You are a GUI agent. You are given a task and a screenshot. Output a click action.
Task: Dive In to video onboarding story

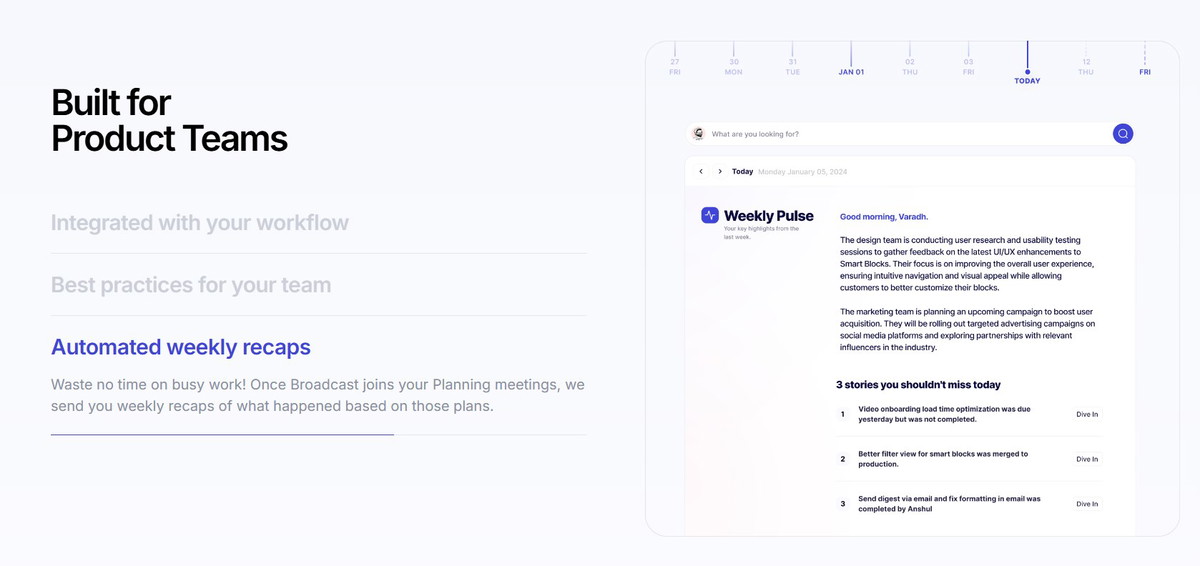[1087, 414]
